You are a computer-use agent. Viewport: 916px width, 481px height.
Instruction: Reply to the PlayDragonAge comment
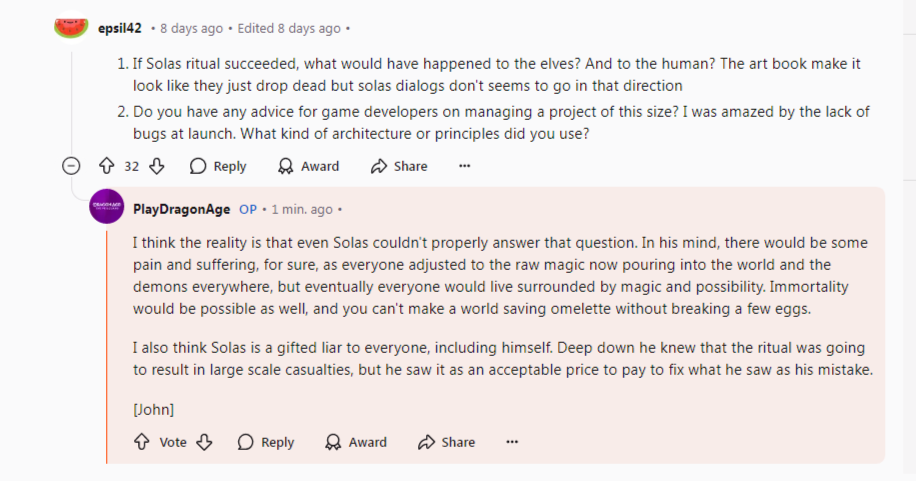point(266,442)
